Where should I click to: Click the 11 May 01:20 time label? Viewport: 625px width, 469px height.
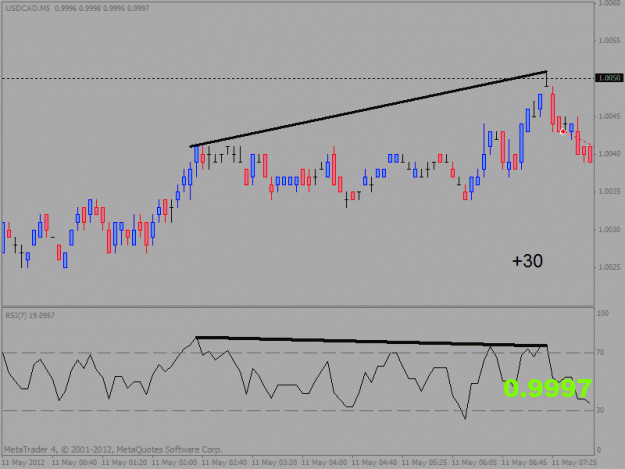pos(124,463)
